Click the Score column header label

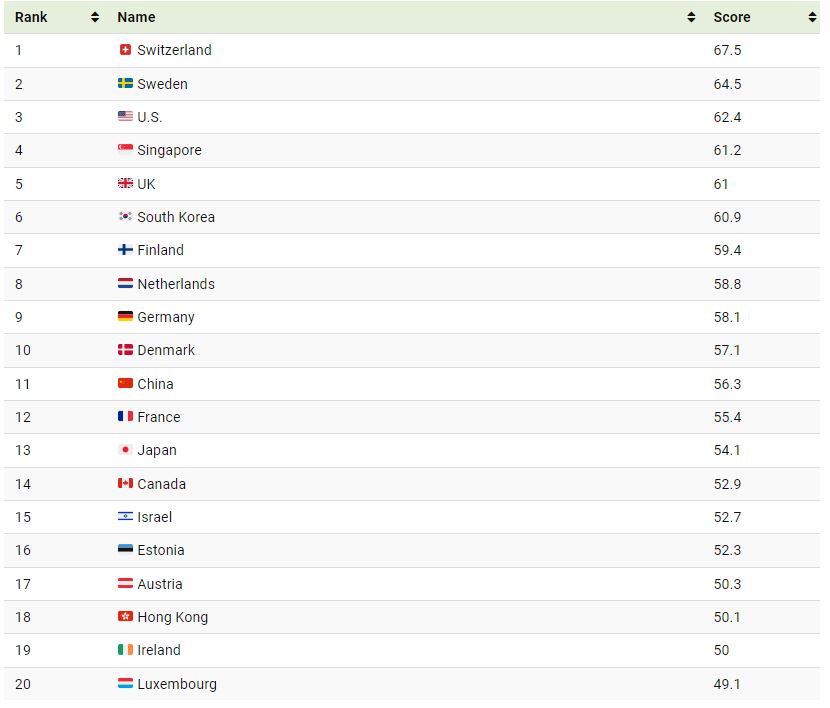(731, 17)
